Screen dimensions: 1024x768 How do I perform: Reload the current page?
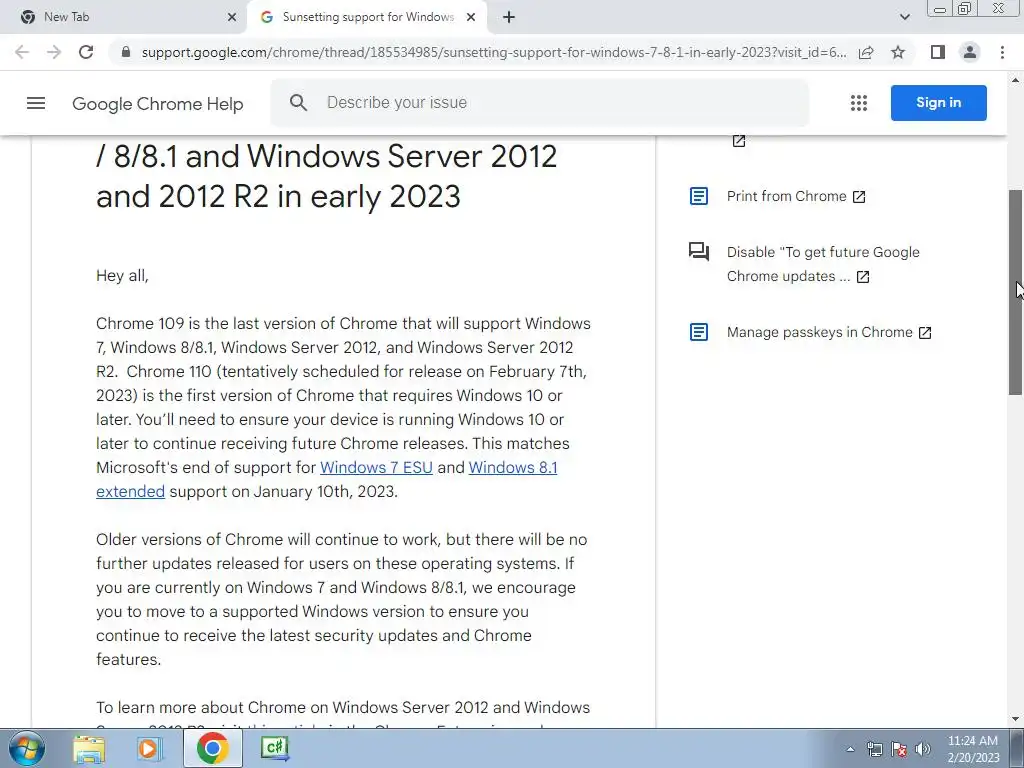pyautogui.click(x=86, y=52)
